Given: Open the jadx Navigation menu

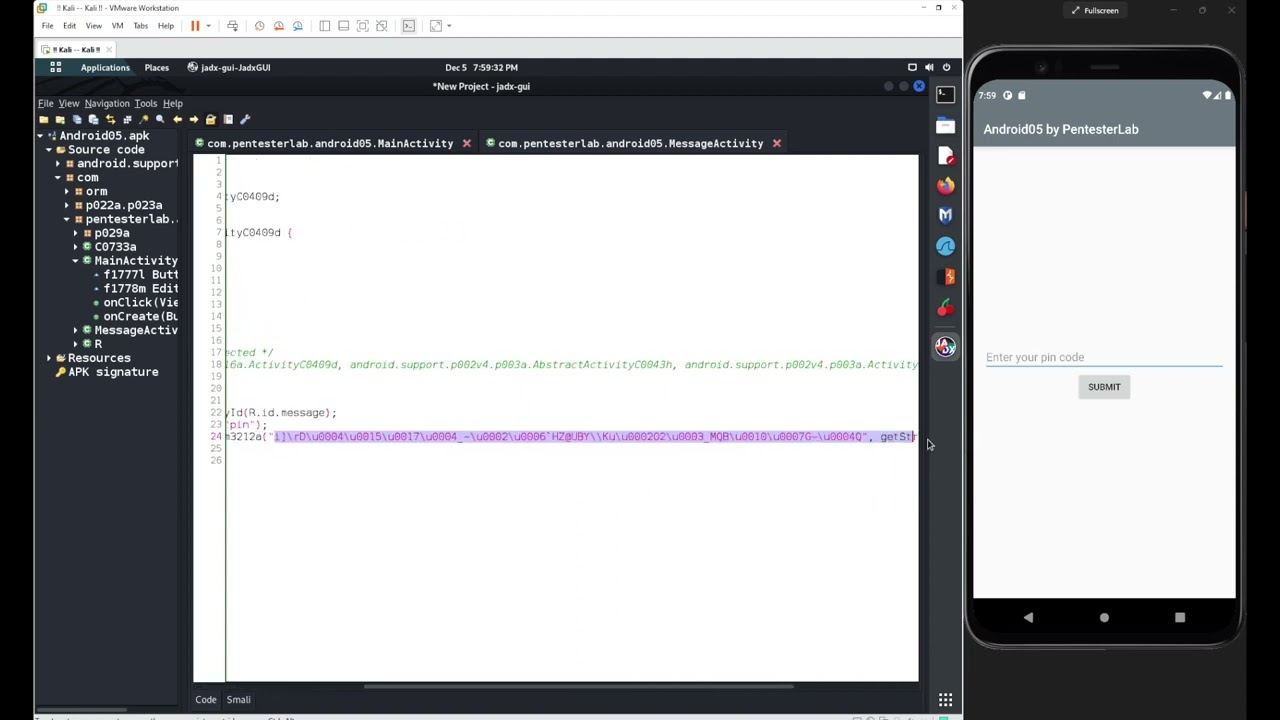Looking at the screenshot, I should (107, 103).
